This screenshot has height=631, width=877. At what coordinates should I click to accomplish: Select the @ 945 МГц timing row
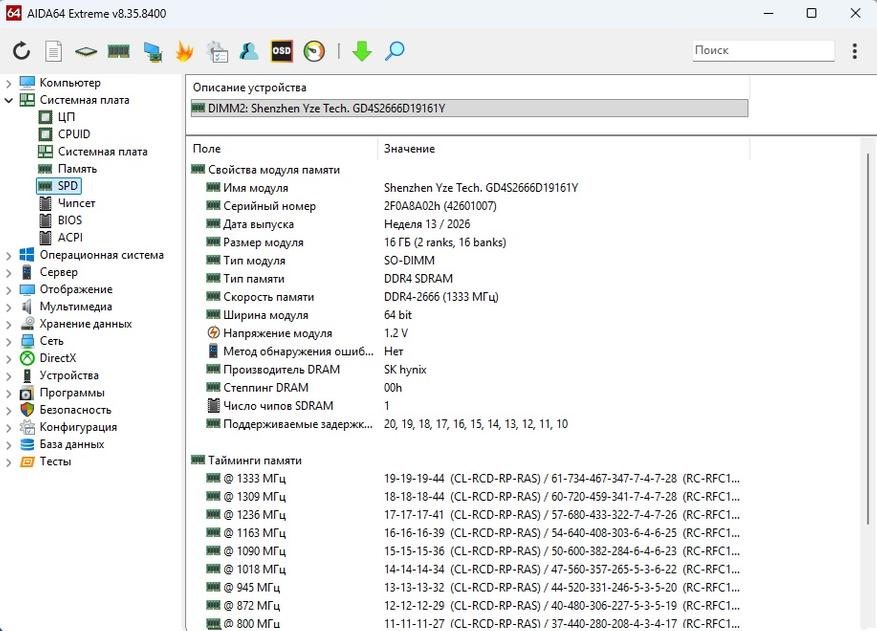click(470, 588)
